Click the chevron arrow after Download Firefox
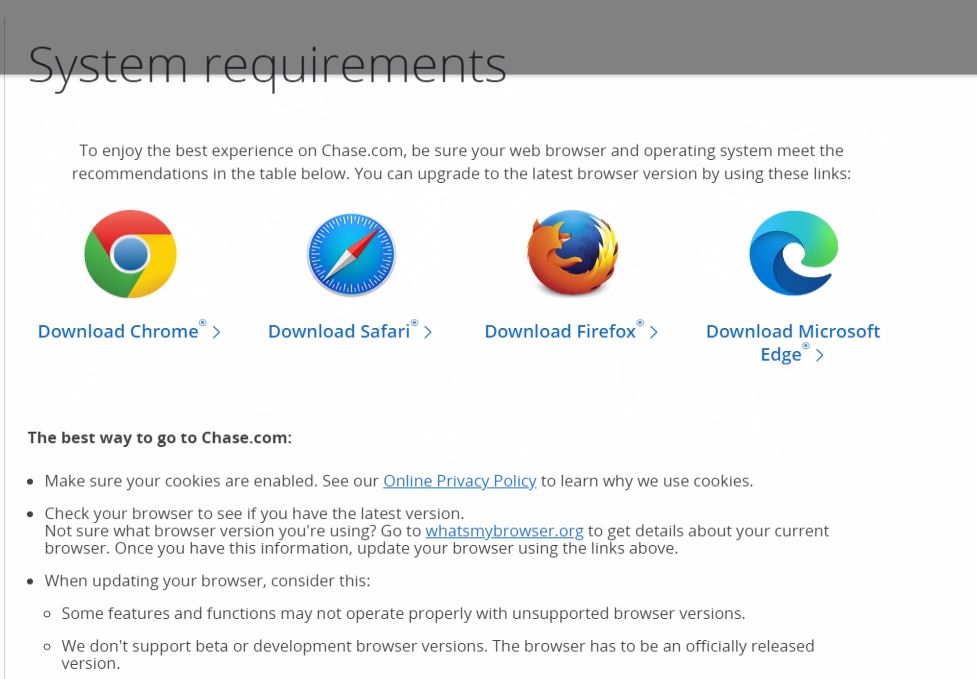Screen dimensions: 977x679 point(654,332)
